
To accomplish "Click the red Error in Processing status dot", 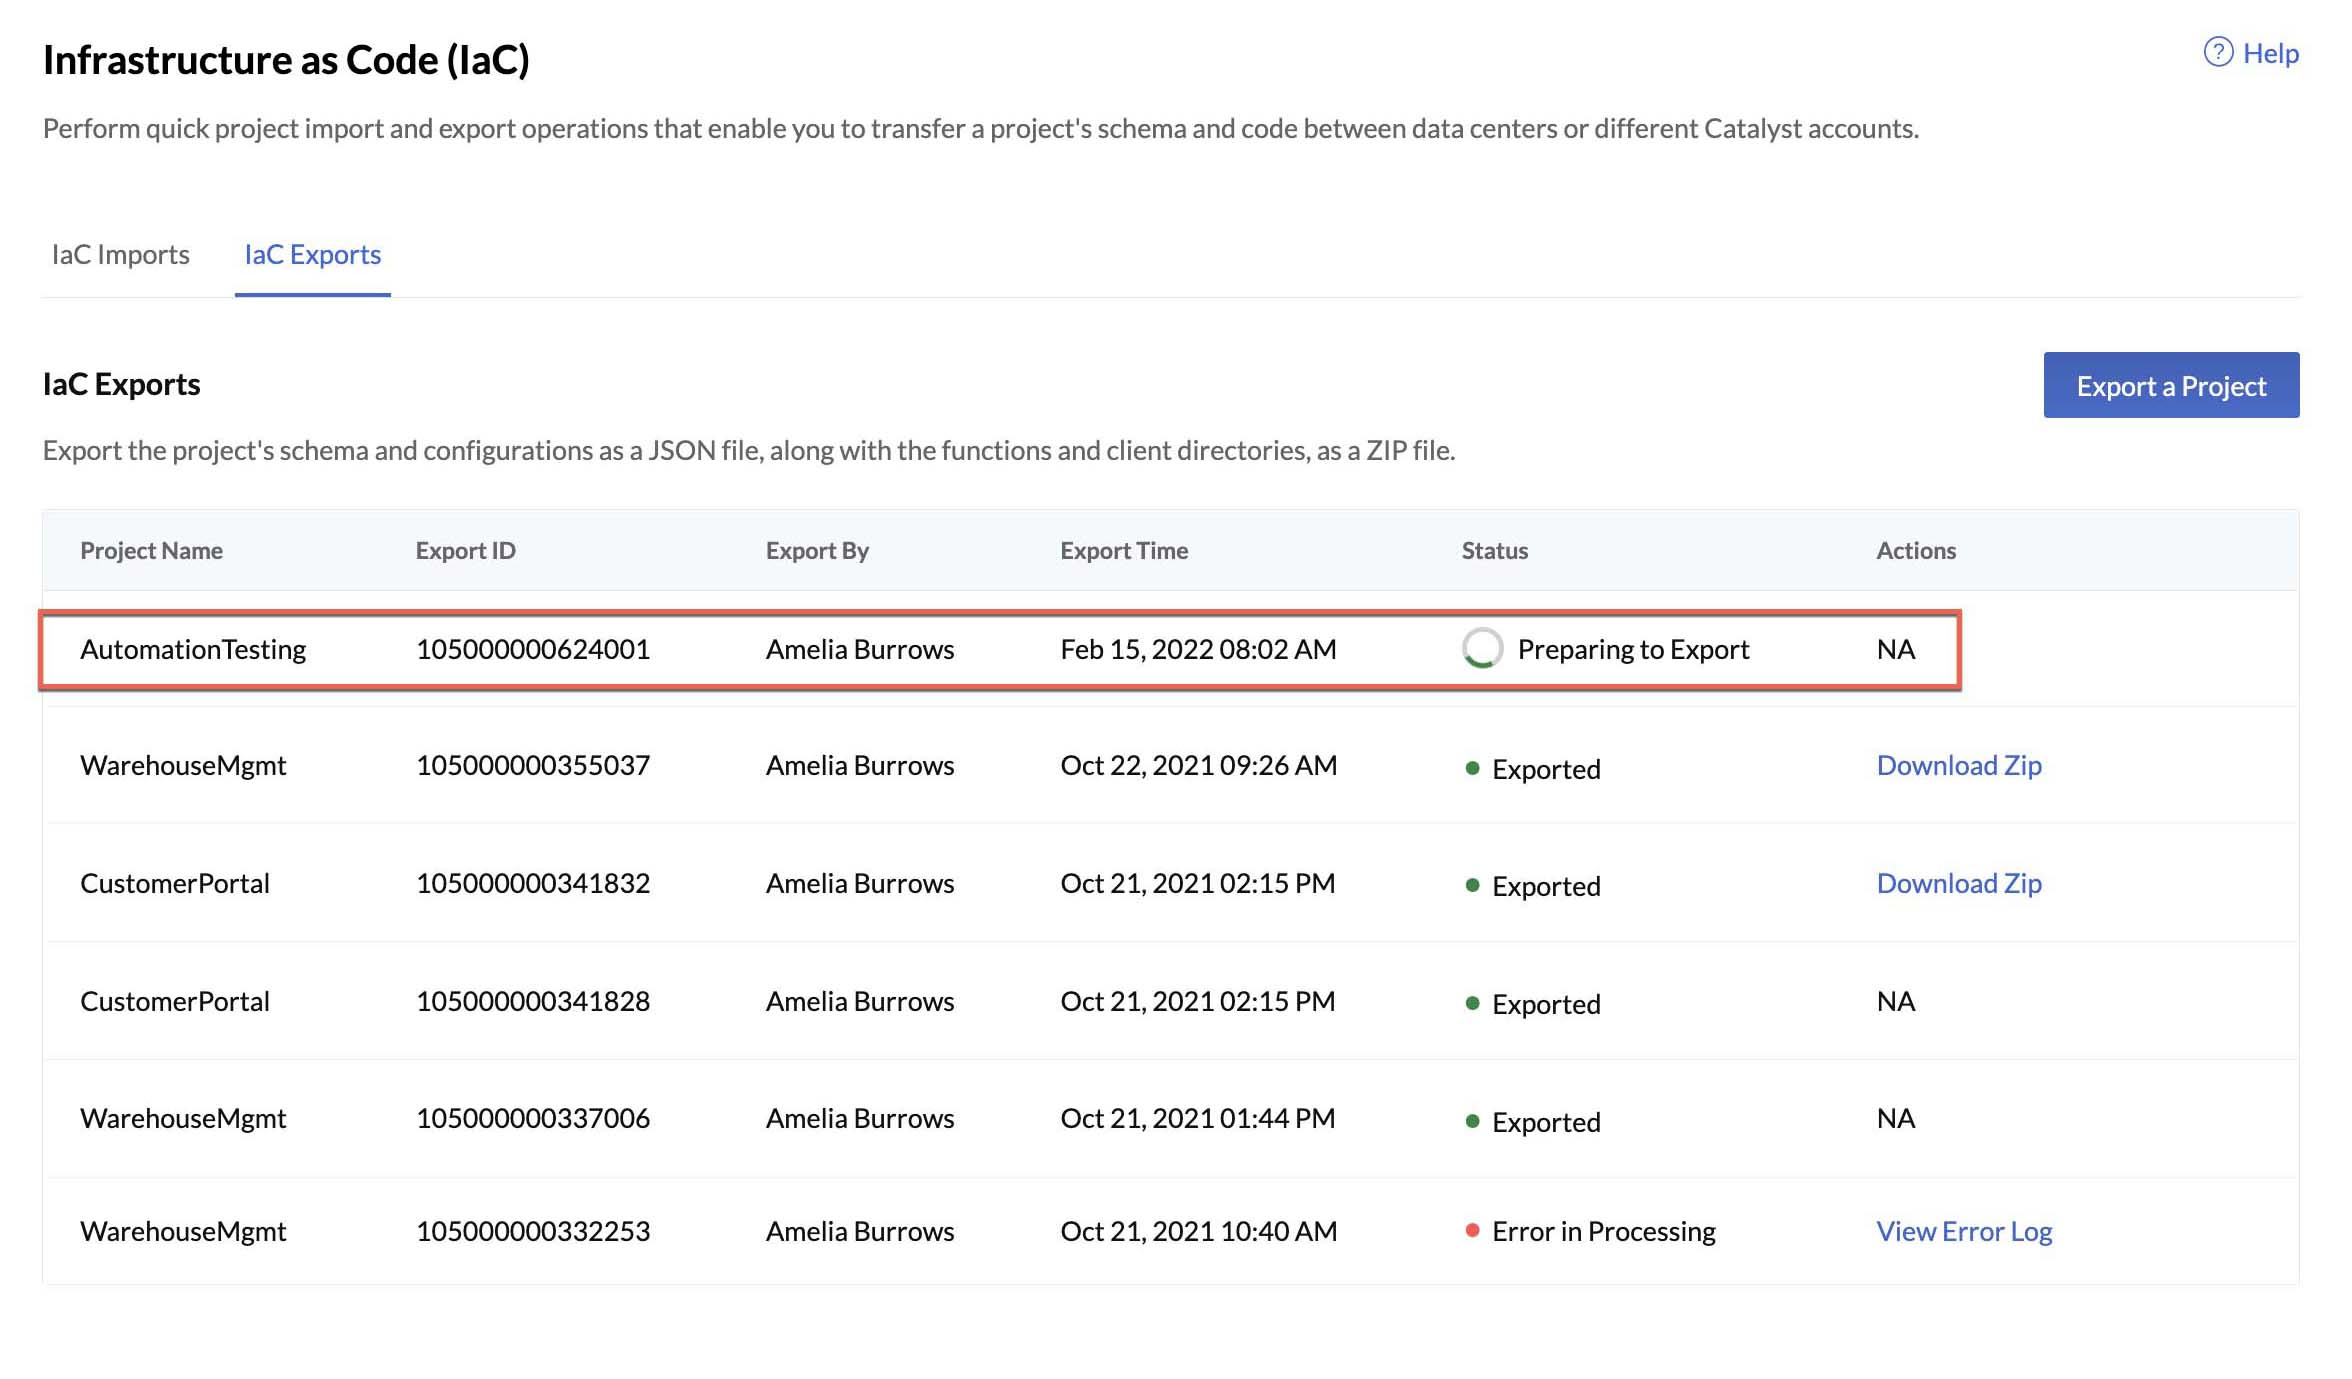I will click(1471, 1231).
